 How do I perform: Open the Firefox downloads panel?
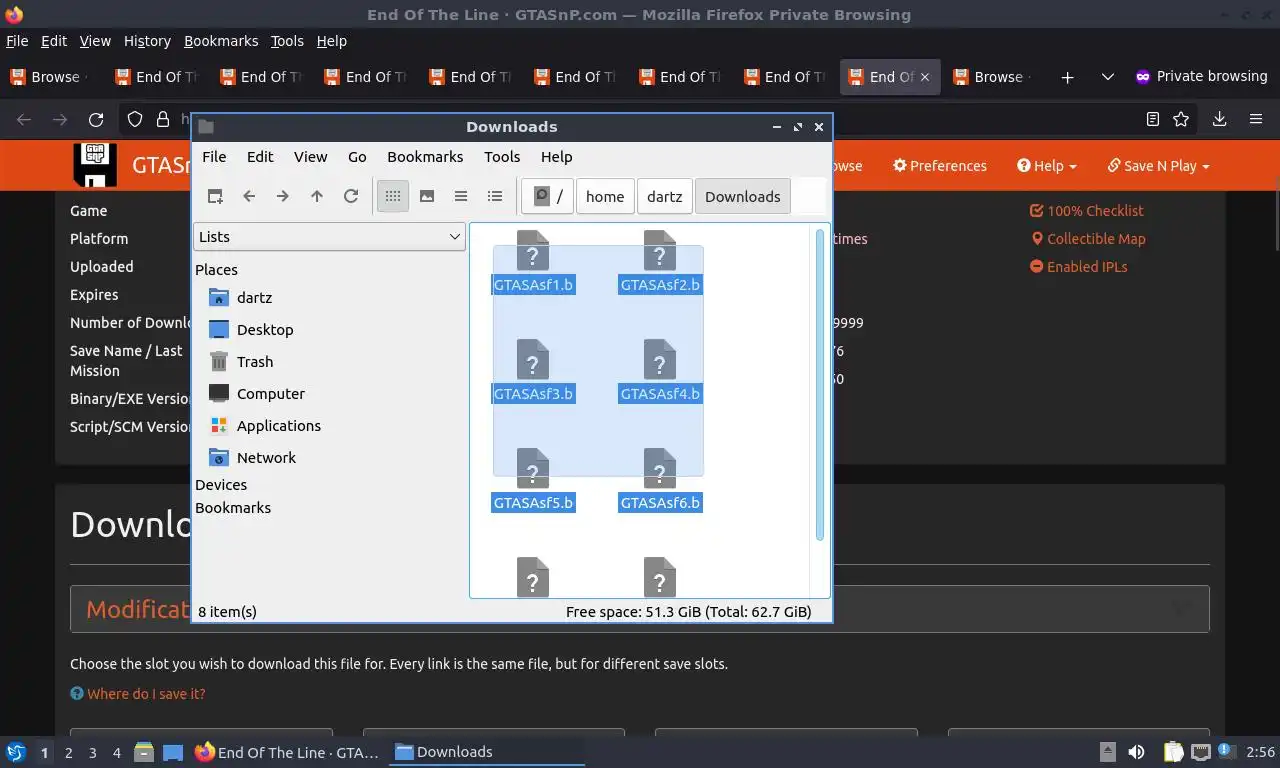point(1219,119)
